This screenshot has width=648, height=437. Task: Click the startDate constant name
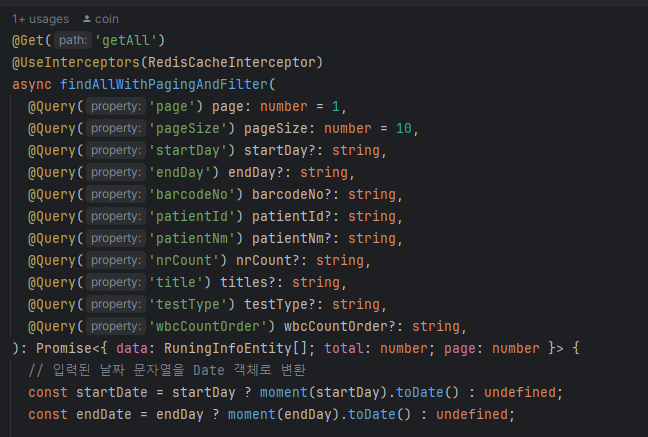click(112, 392)
